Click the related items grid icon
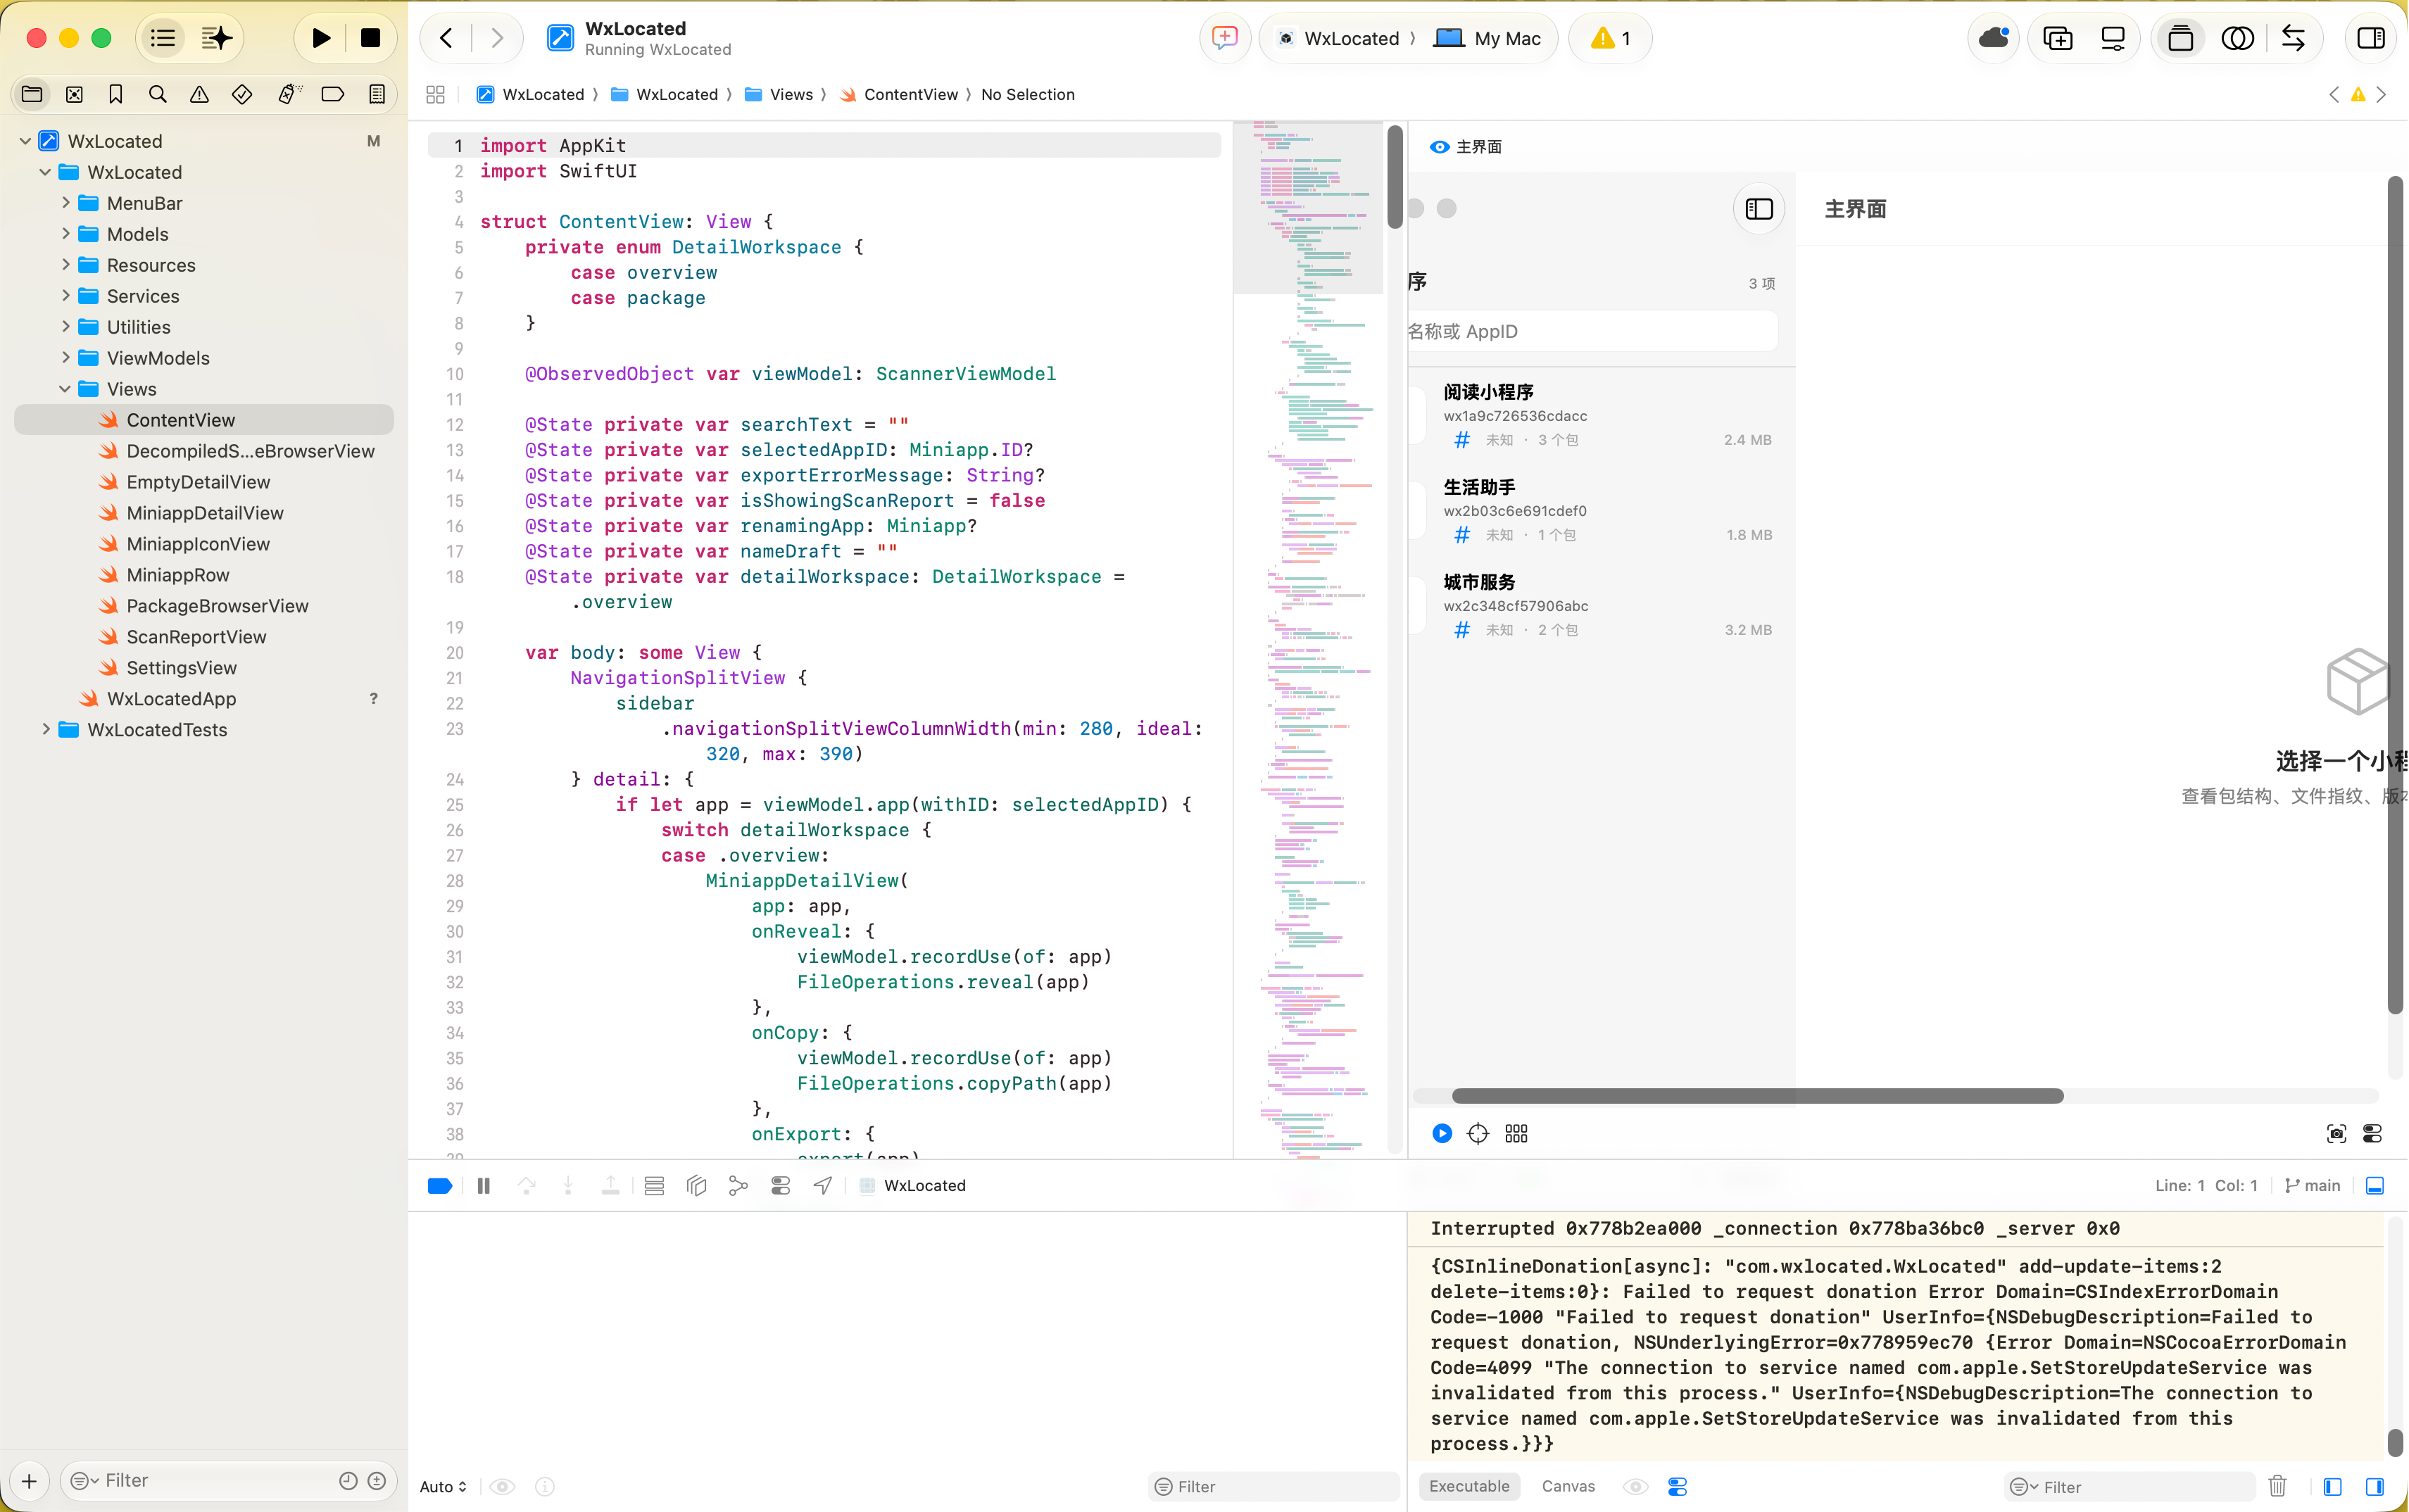 tap(435, 94)
